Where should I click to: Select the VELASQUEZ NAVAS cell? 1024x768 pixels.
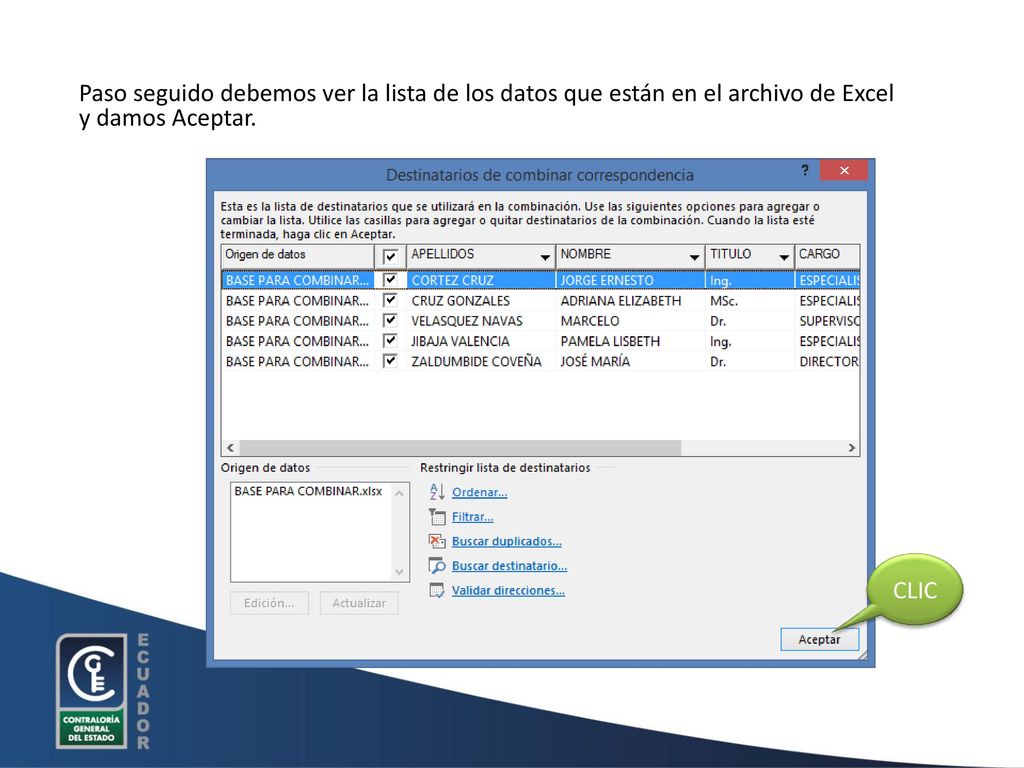pos(481,321)
